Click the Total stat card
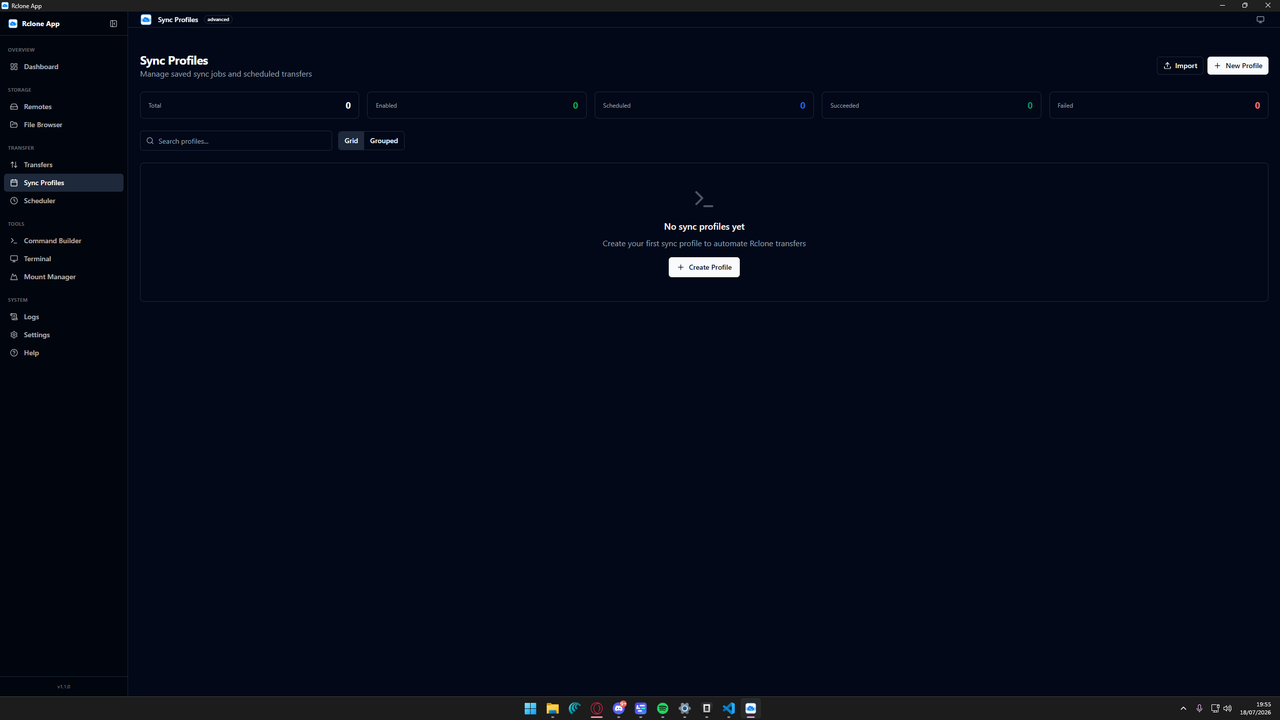1280x720 pixels. [x=249, y=105]
